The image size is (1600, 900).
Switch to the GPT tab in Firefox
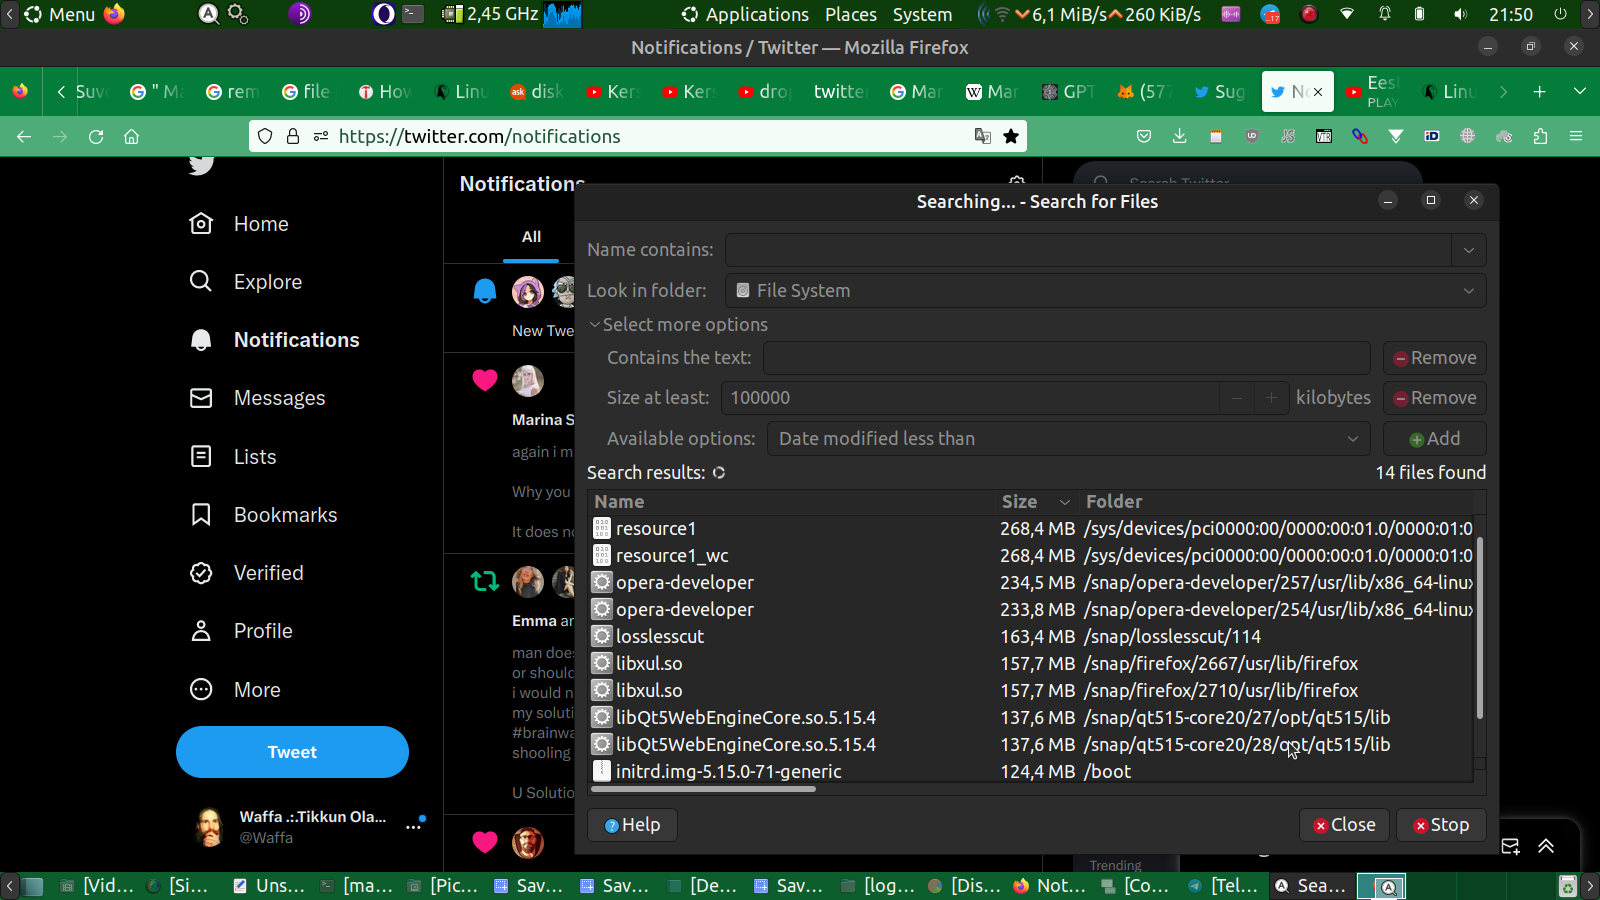click(x=1068, y=92)
